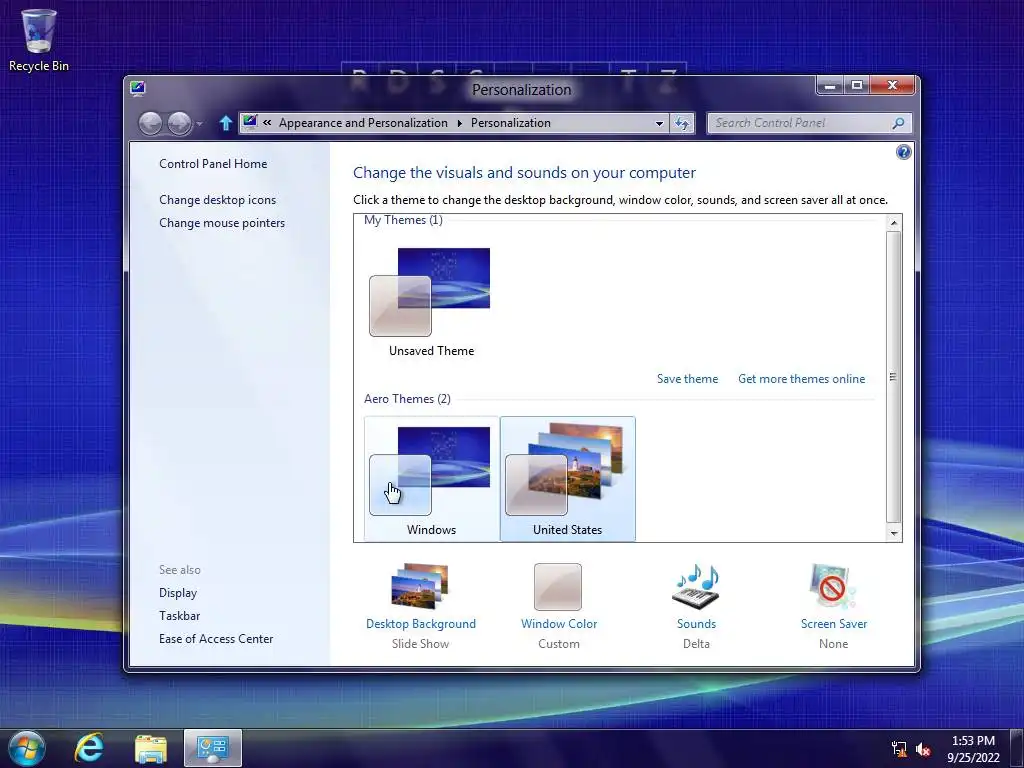The width and height of the screenshot is (1024, 768).
Task: Click the window title bar system icon
Action: (x=137, y=88)
